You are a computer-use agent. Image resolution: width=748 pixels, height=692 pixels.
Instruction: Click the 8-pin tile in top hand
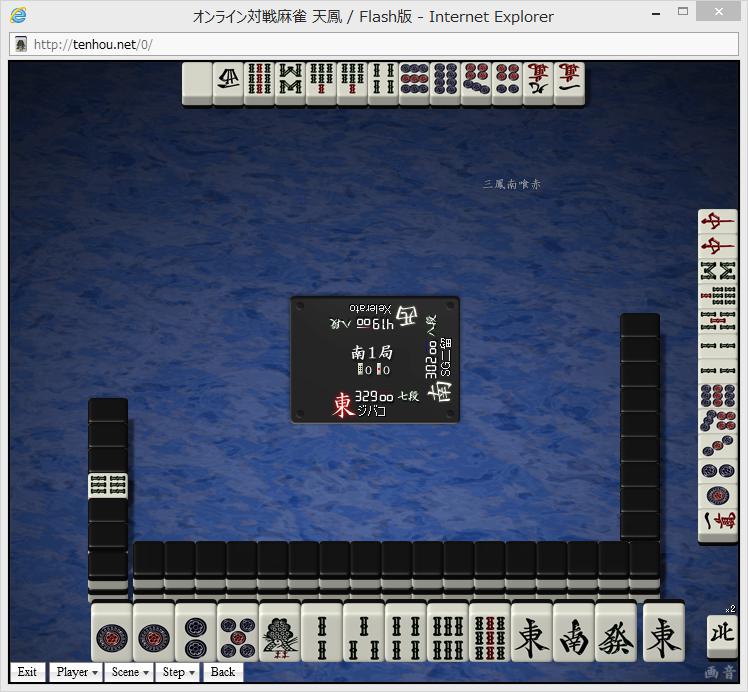point(445,83)
